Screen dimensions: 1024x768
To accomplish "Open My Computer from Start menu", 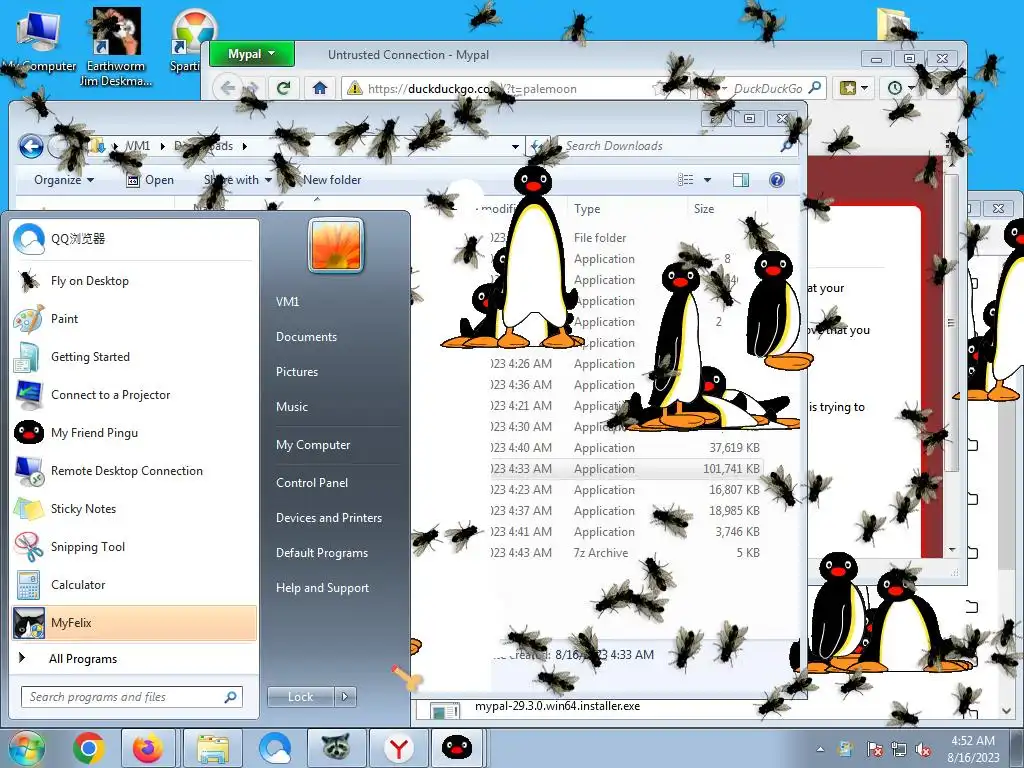I will pyautogui.click(x=313, y=445).
